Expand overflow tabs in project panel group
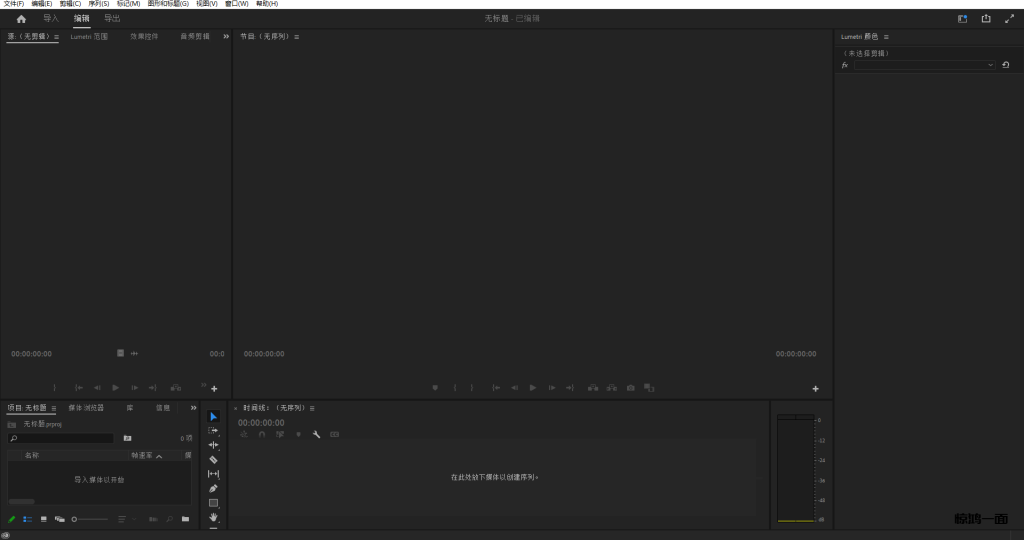This screenshot has width=1024, height=540. [194, 407]
